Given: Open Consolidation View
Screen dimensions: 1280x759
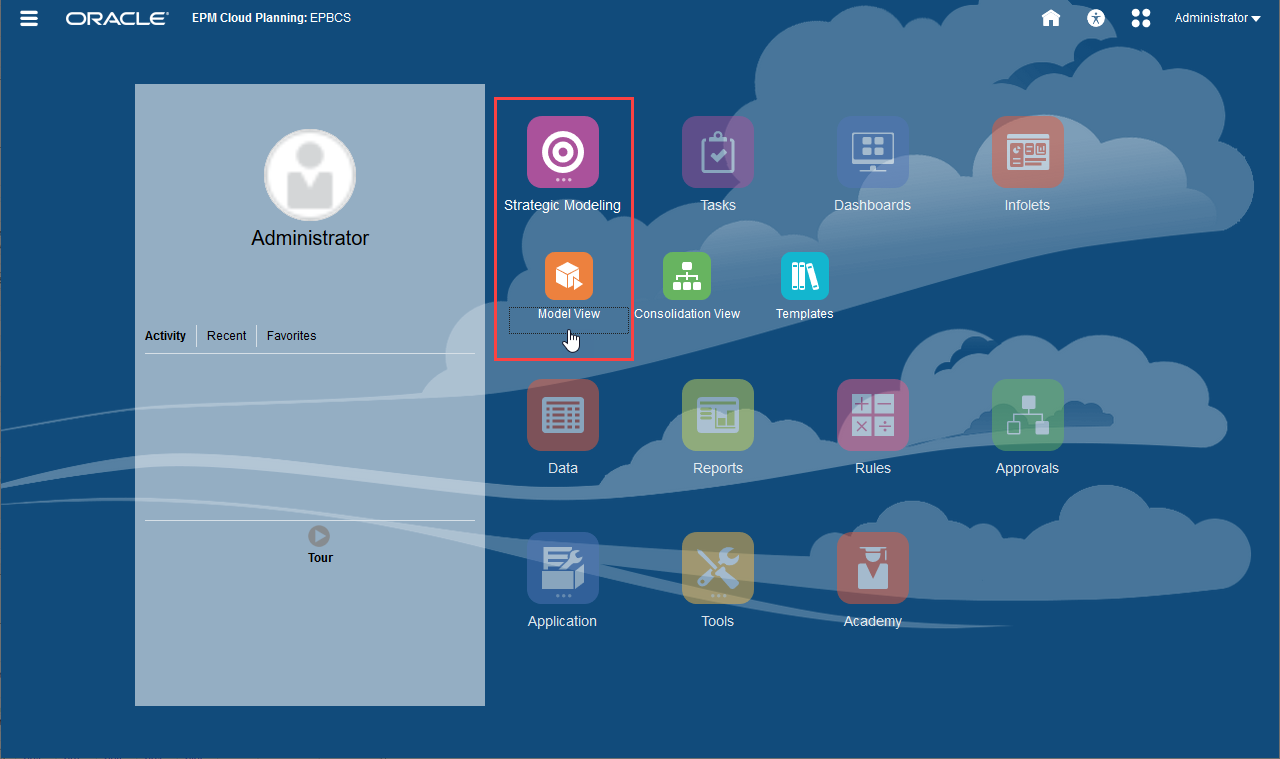Looking at the screenshot, I should pos(687,276).
